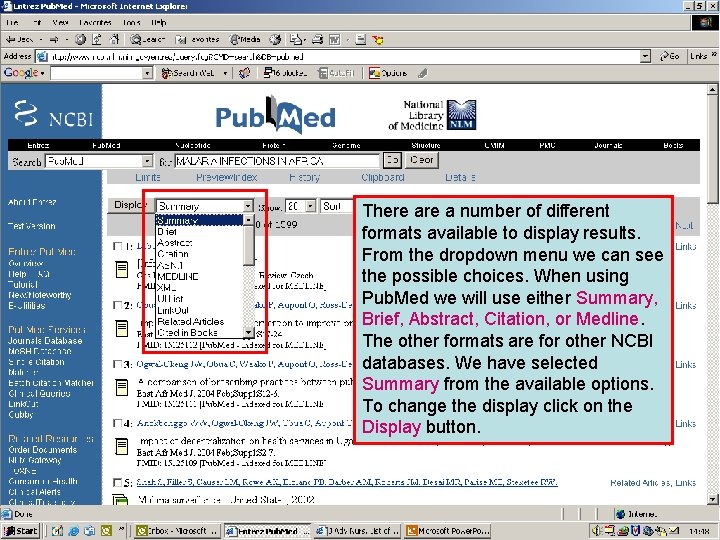Click the IE Back arrow button
This screenshot has height=540, width=720.
[x=19, y=40]
